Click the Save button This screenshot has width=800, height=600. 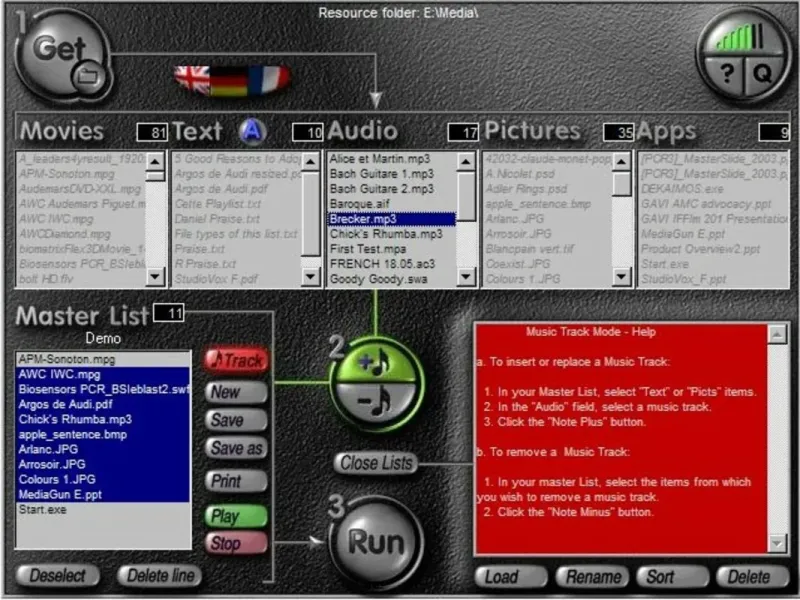click(237, 420)
